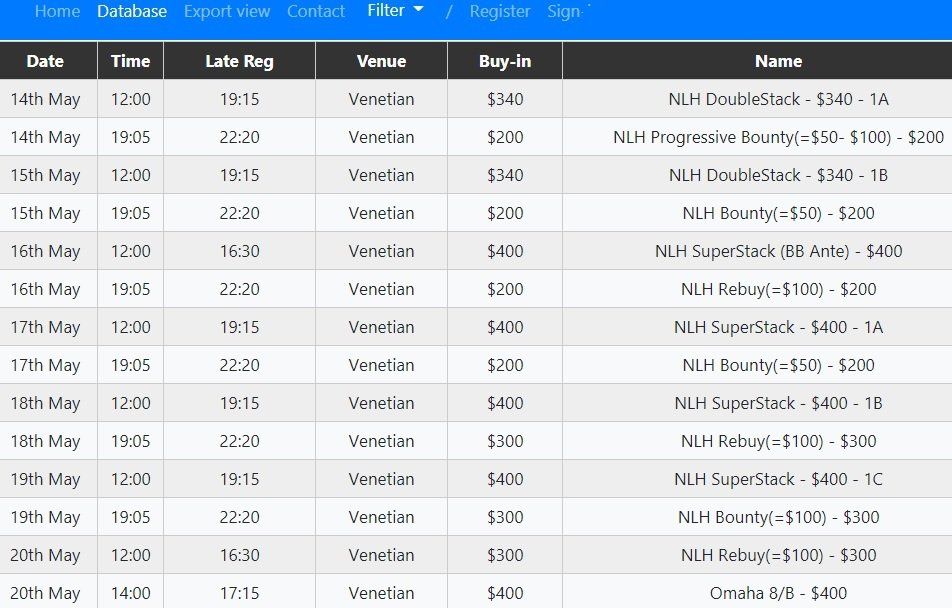The height and width of the screenshot is (608, 952).
Task: Sort by the Late Reg column header
Action: [239, 61]
